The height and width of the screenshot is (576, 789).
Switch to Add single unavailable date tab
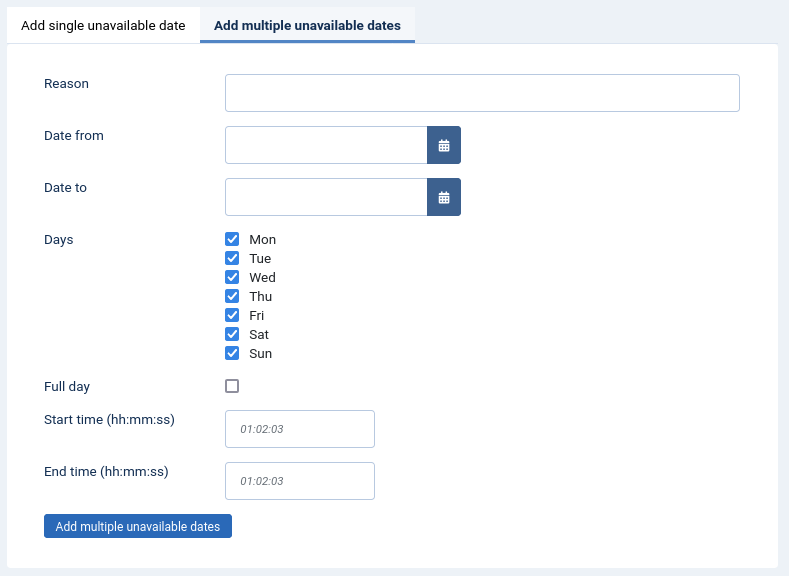point(103,25)
